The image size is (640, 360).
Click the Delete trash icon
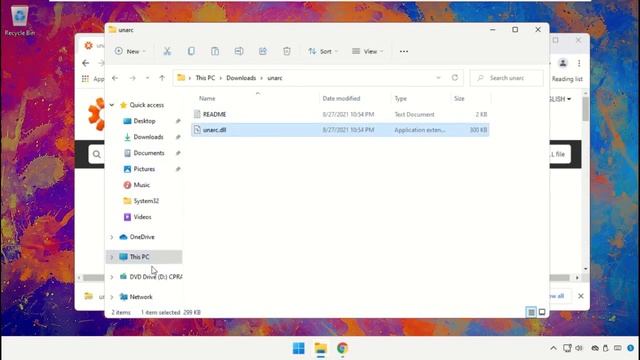tap(287, 51)
